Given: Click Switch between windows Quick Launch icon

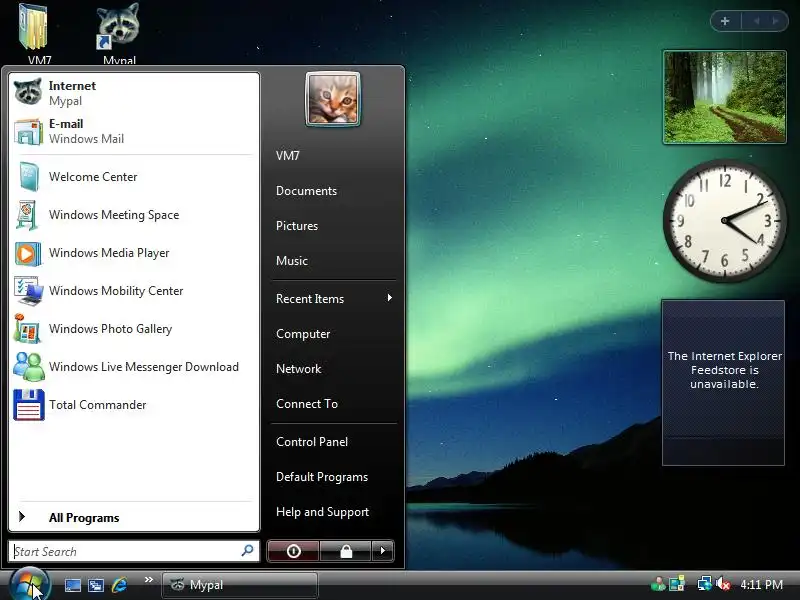Looking at the screenshot, I should (96, 585).
